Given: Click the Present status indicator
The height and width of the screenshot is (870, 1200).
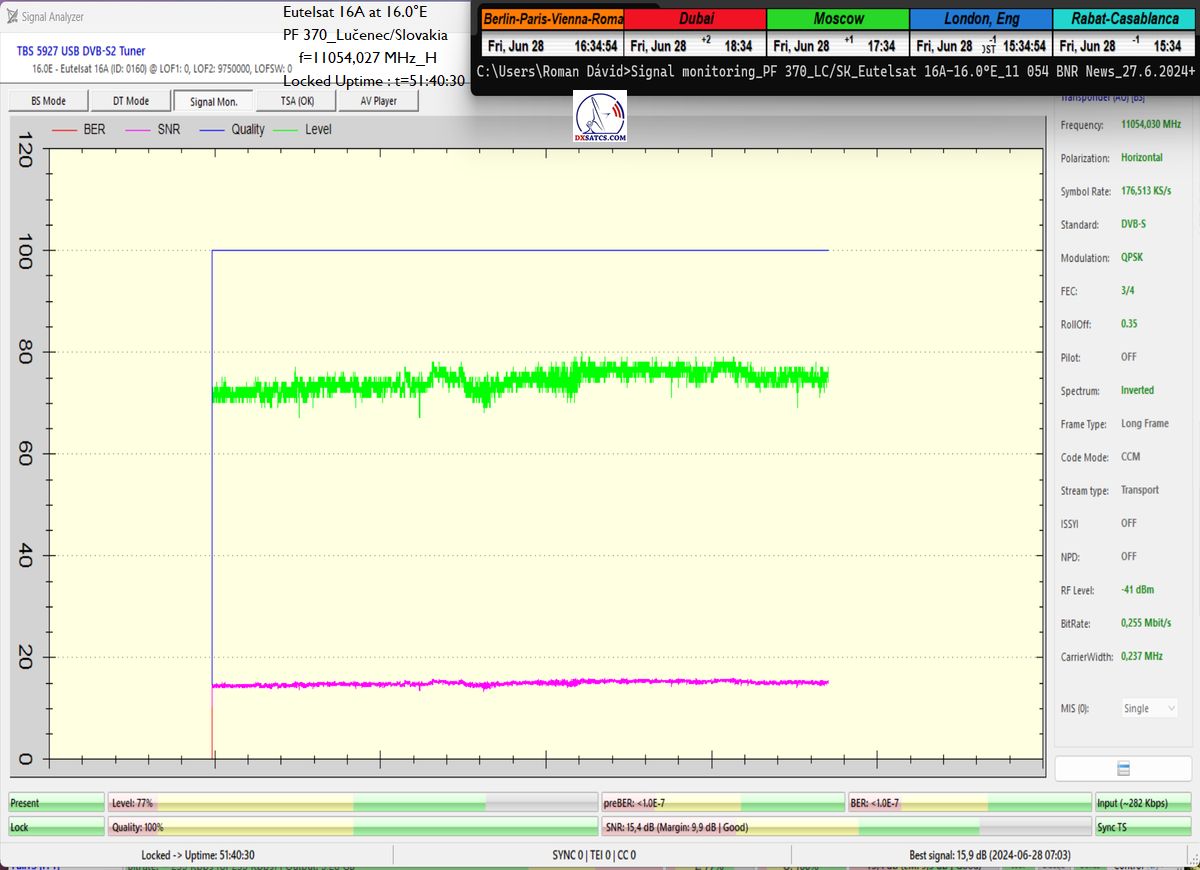Looking at the screenshot, I should pyautogui.click(x=56, y=803).
